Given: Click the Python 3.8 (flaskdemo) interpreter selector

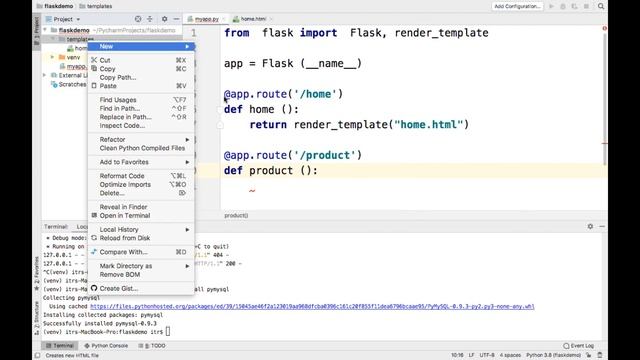Looking at the screenshot, I should click(x=553, y=356).
